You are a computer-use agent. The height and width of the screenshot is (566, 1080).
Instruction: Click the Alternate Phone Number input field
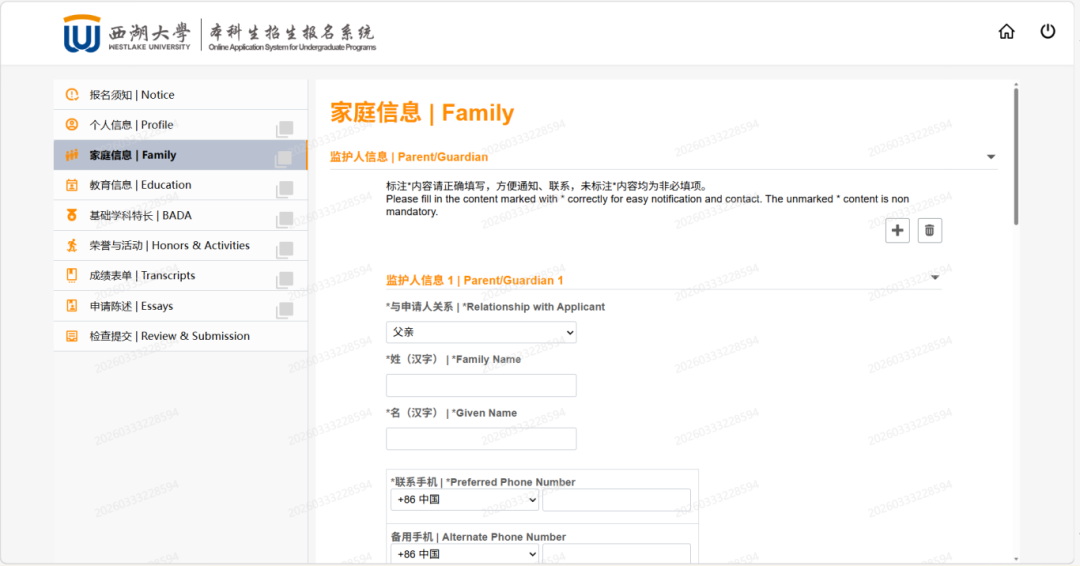(616, 554)
